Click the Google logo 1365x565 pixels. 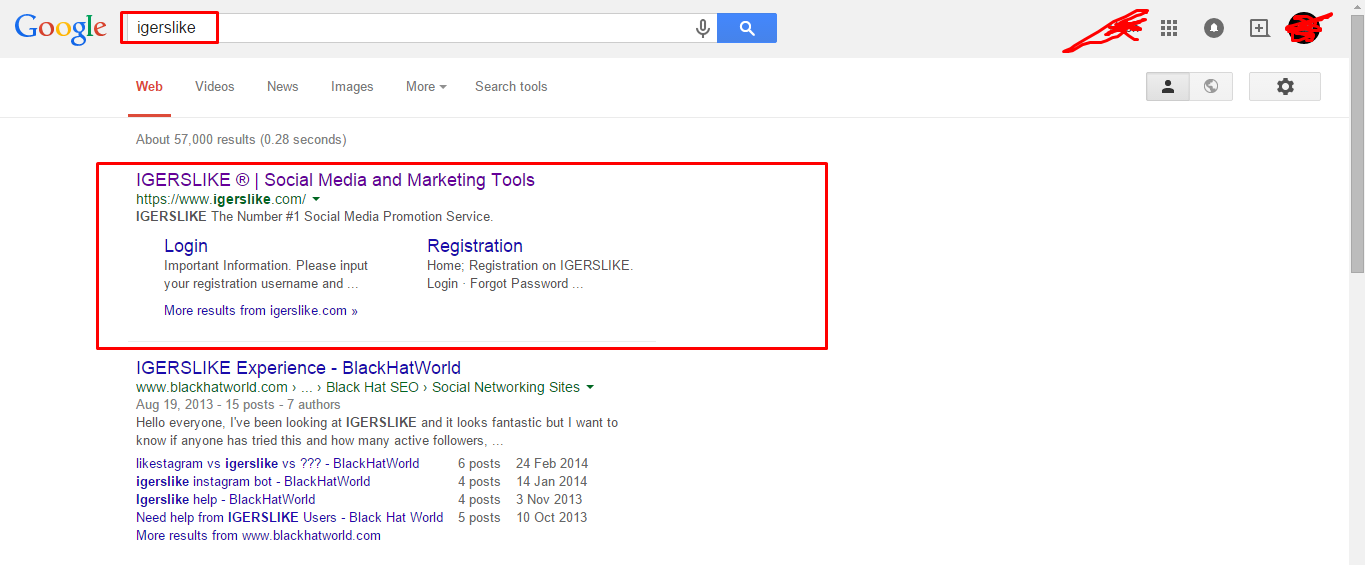[x=60, y=28]
